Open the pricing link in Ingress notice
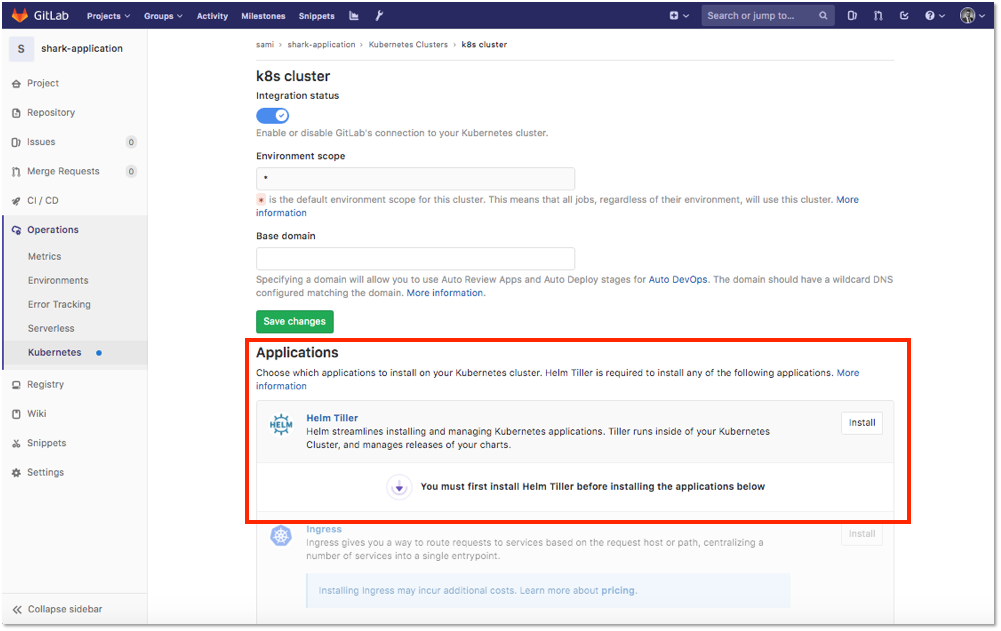Screen dimensions: 1001x631 (618, 591)
